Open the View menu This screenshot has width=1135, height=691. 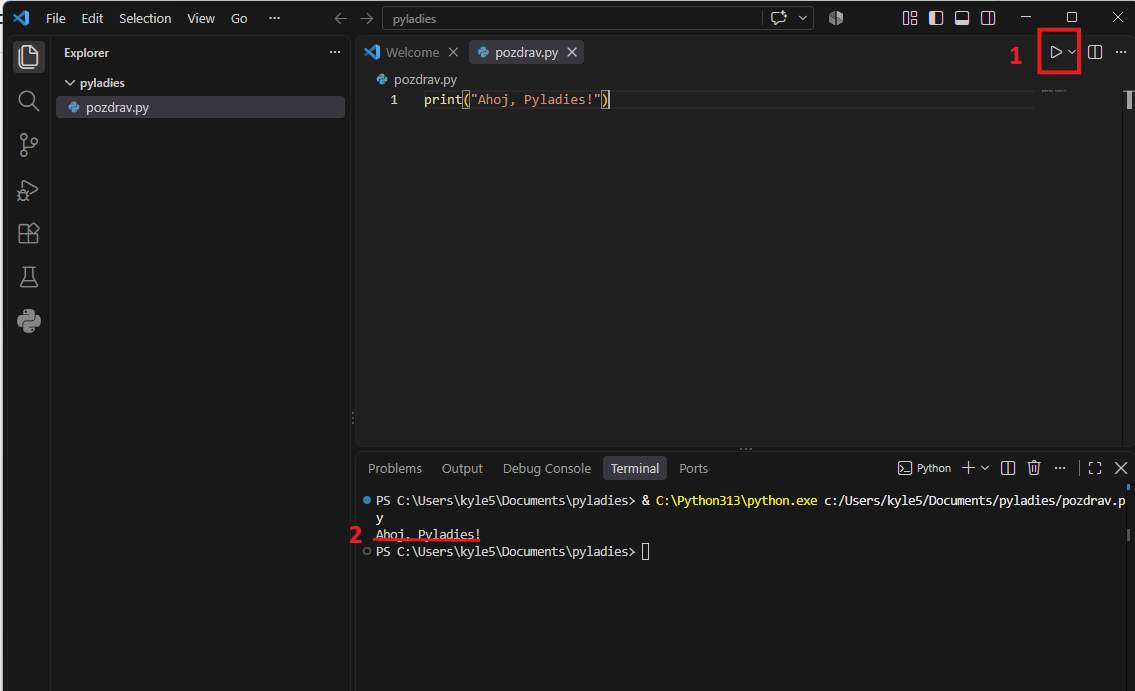click(x=201, y=19)
